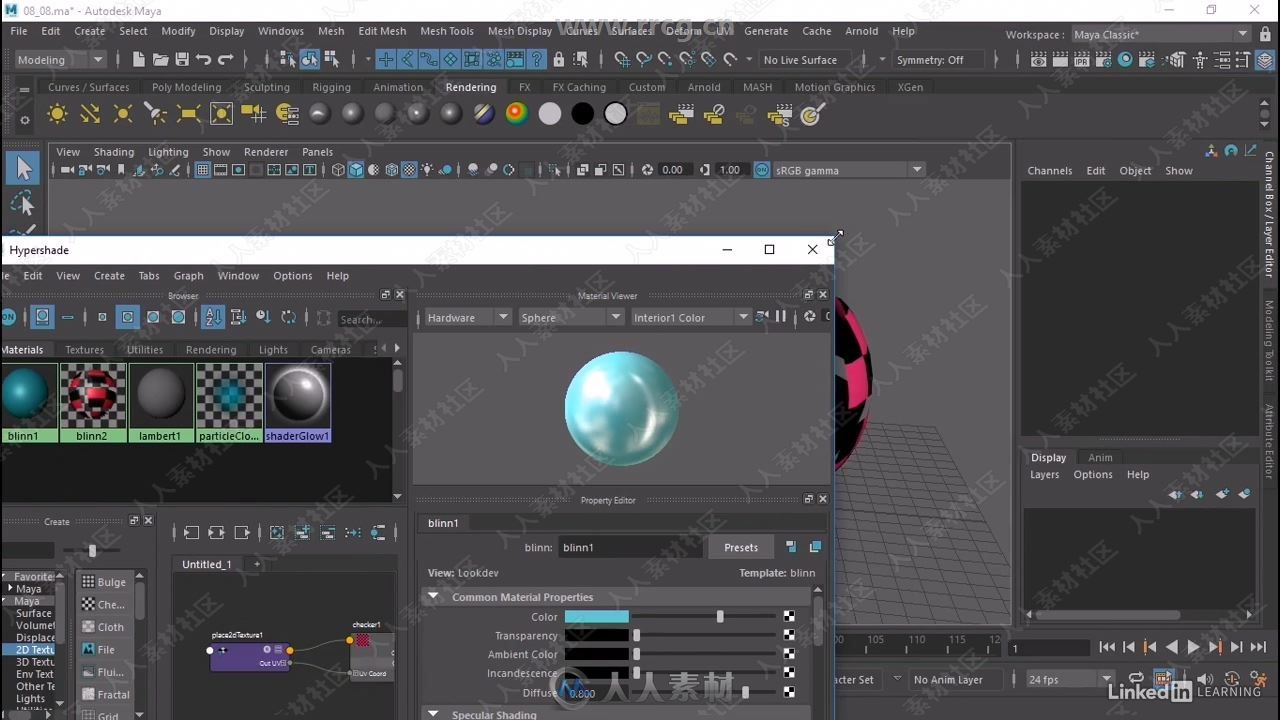Toggle the ON filter button in Browser
Viewport: 1280px width, 720px height.
pos(8,317)
